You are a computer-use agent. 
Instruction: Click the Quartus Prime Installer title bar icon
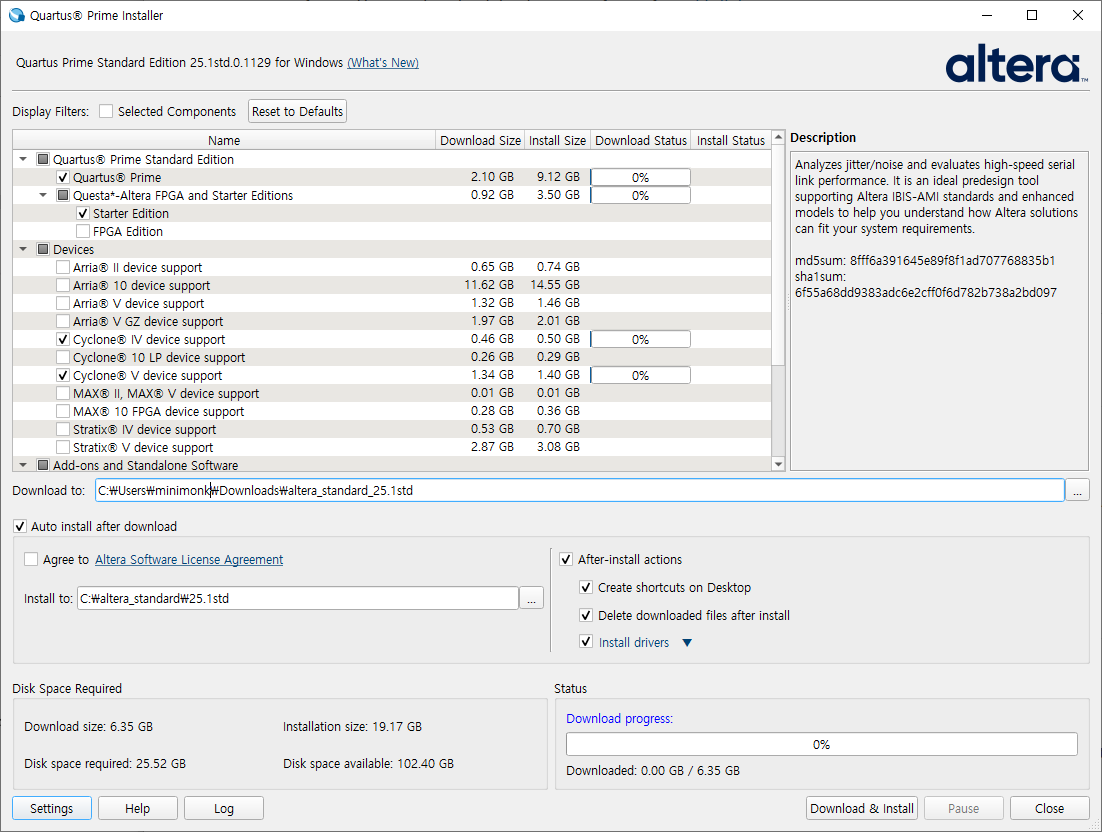click(16, 15)
